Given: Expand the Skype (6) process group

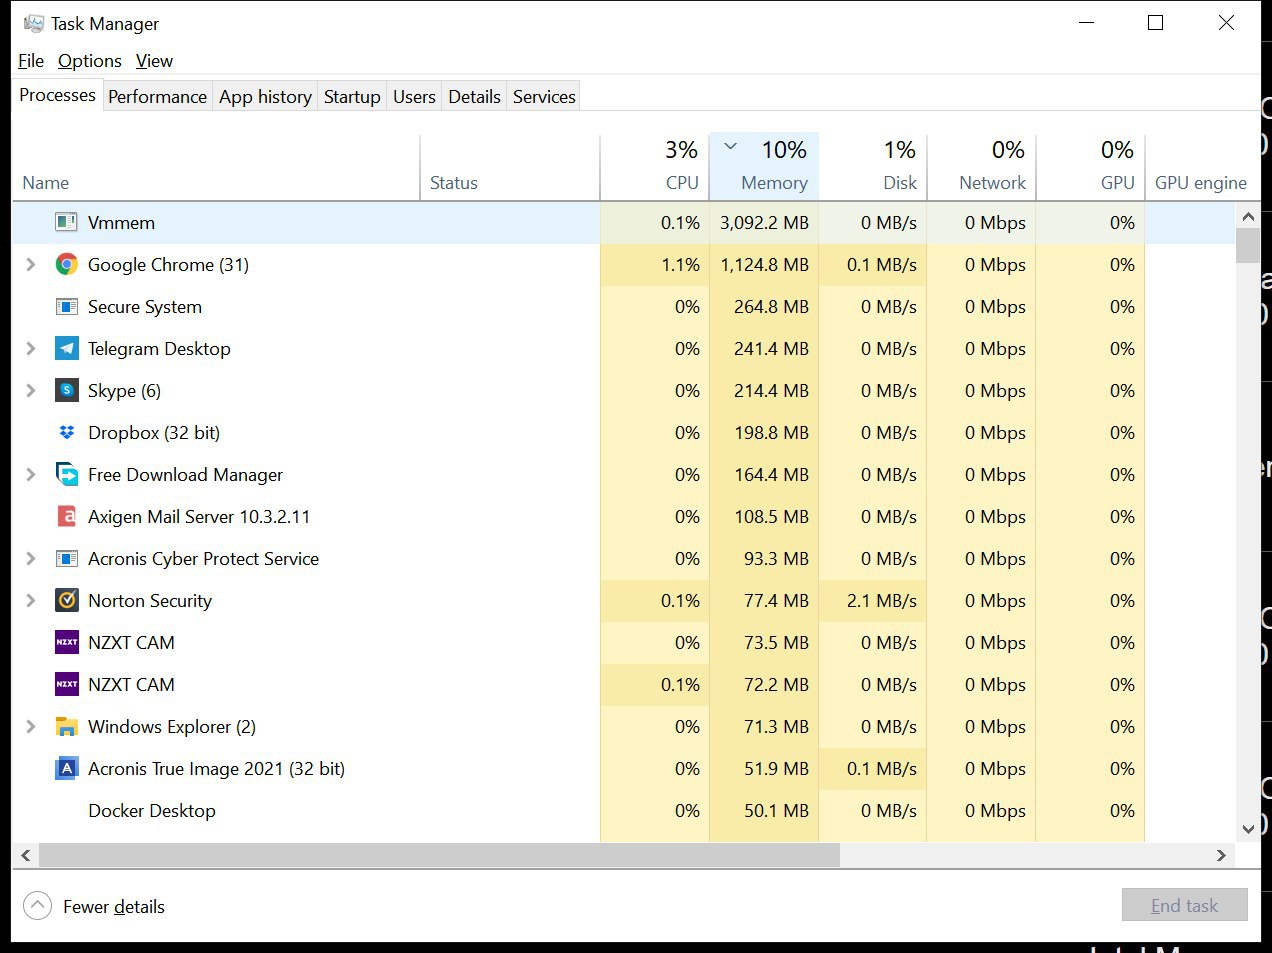Looking at the screenshot, I should pos(31,391).
